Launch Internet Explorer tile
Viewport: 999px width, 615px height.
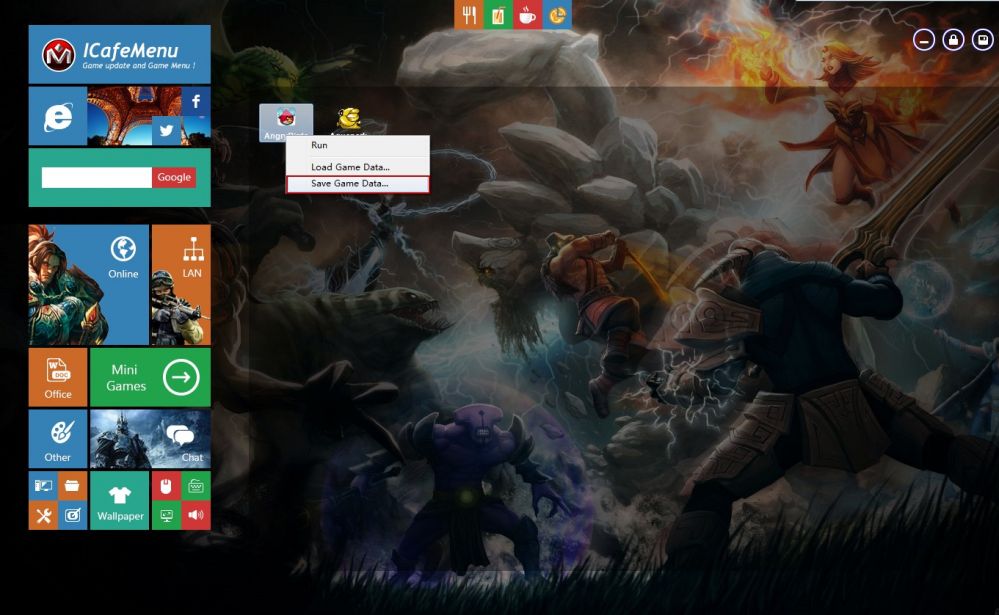[x=58, y=117]
